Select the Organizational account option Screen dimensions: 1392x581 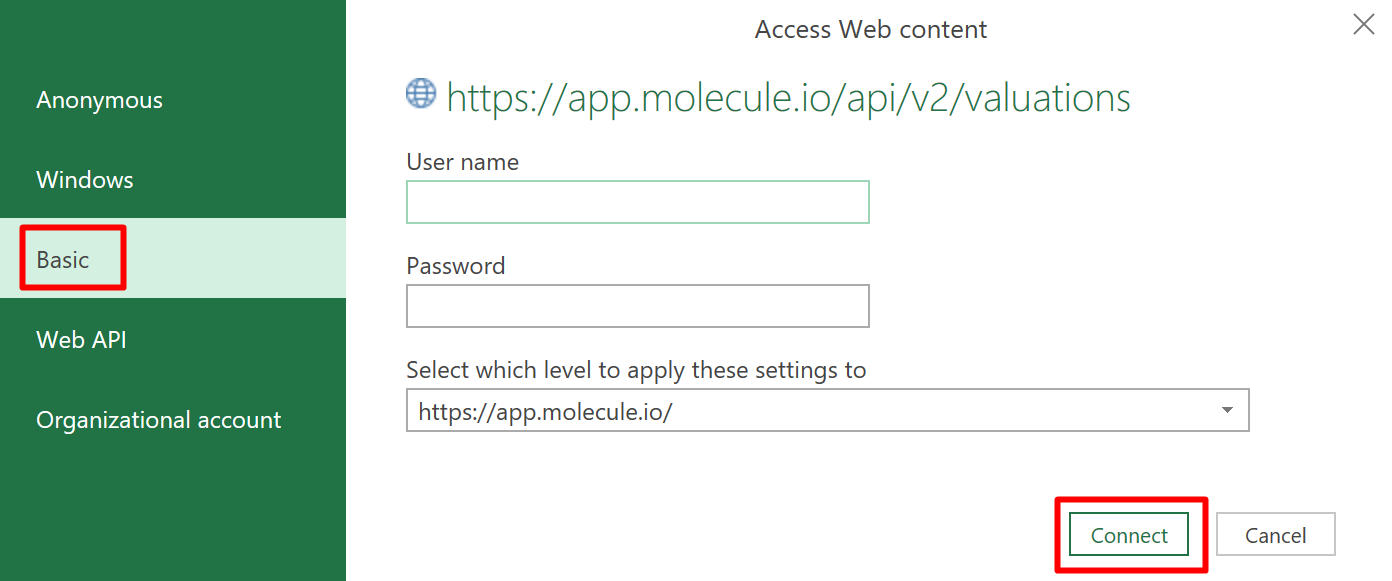[x=159, y=420]
